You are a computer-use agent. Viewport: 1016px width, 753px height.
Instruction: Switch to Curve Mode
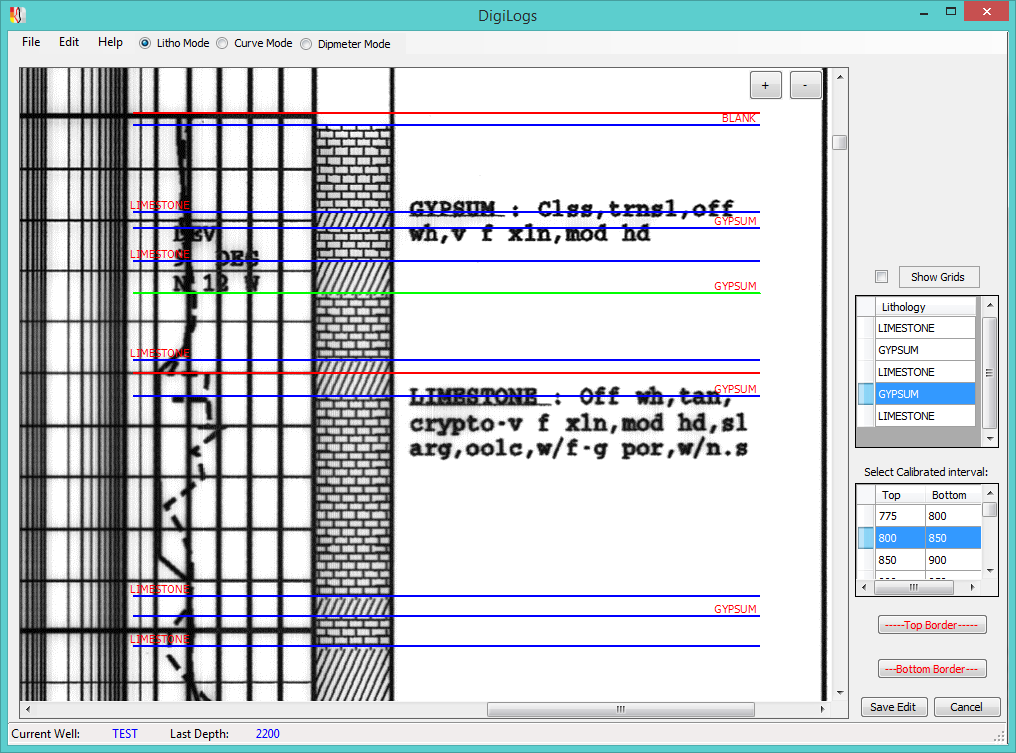[222, 43]
